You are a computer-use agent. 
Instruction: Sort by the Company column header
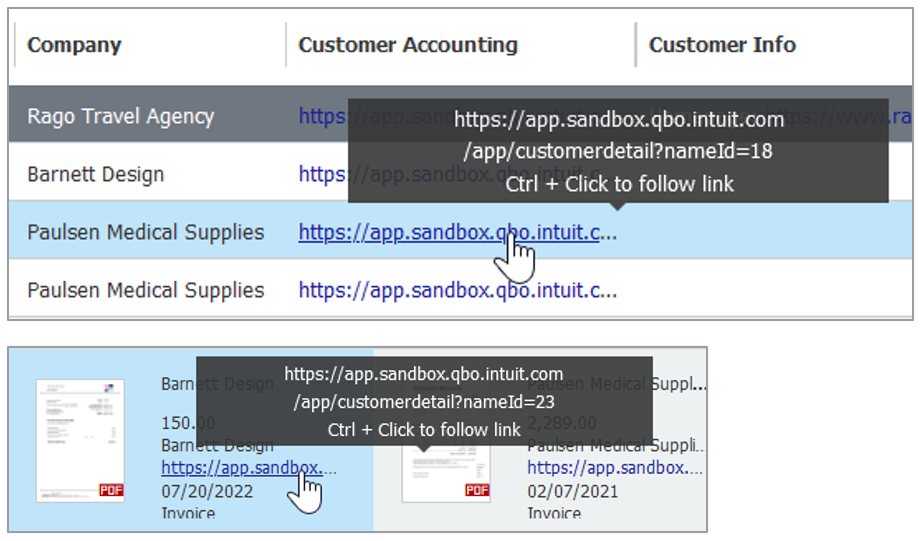pos(74,45)
